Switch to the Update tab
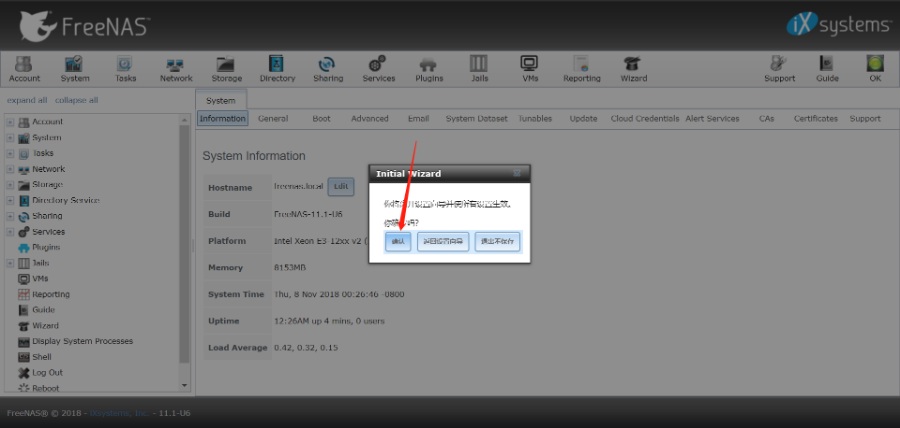The width and height of the screenshot is (900, 428). [583, 118]
